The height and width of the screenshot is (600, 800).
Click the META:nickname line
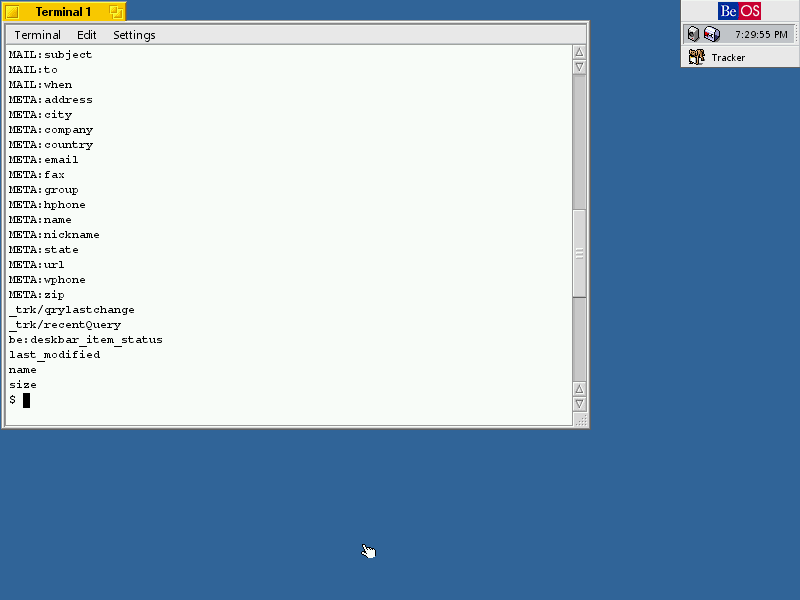(x=54, y=235)
